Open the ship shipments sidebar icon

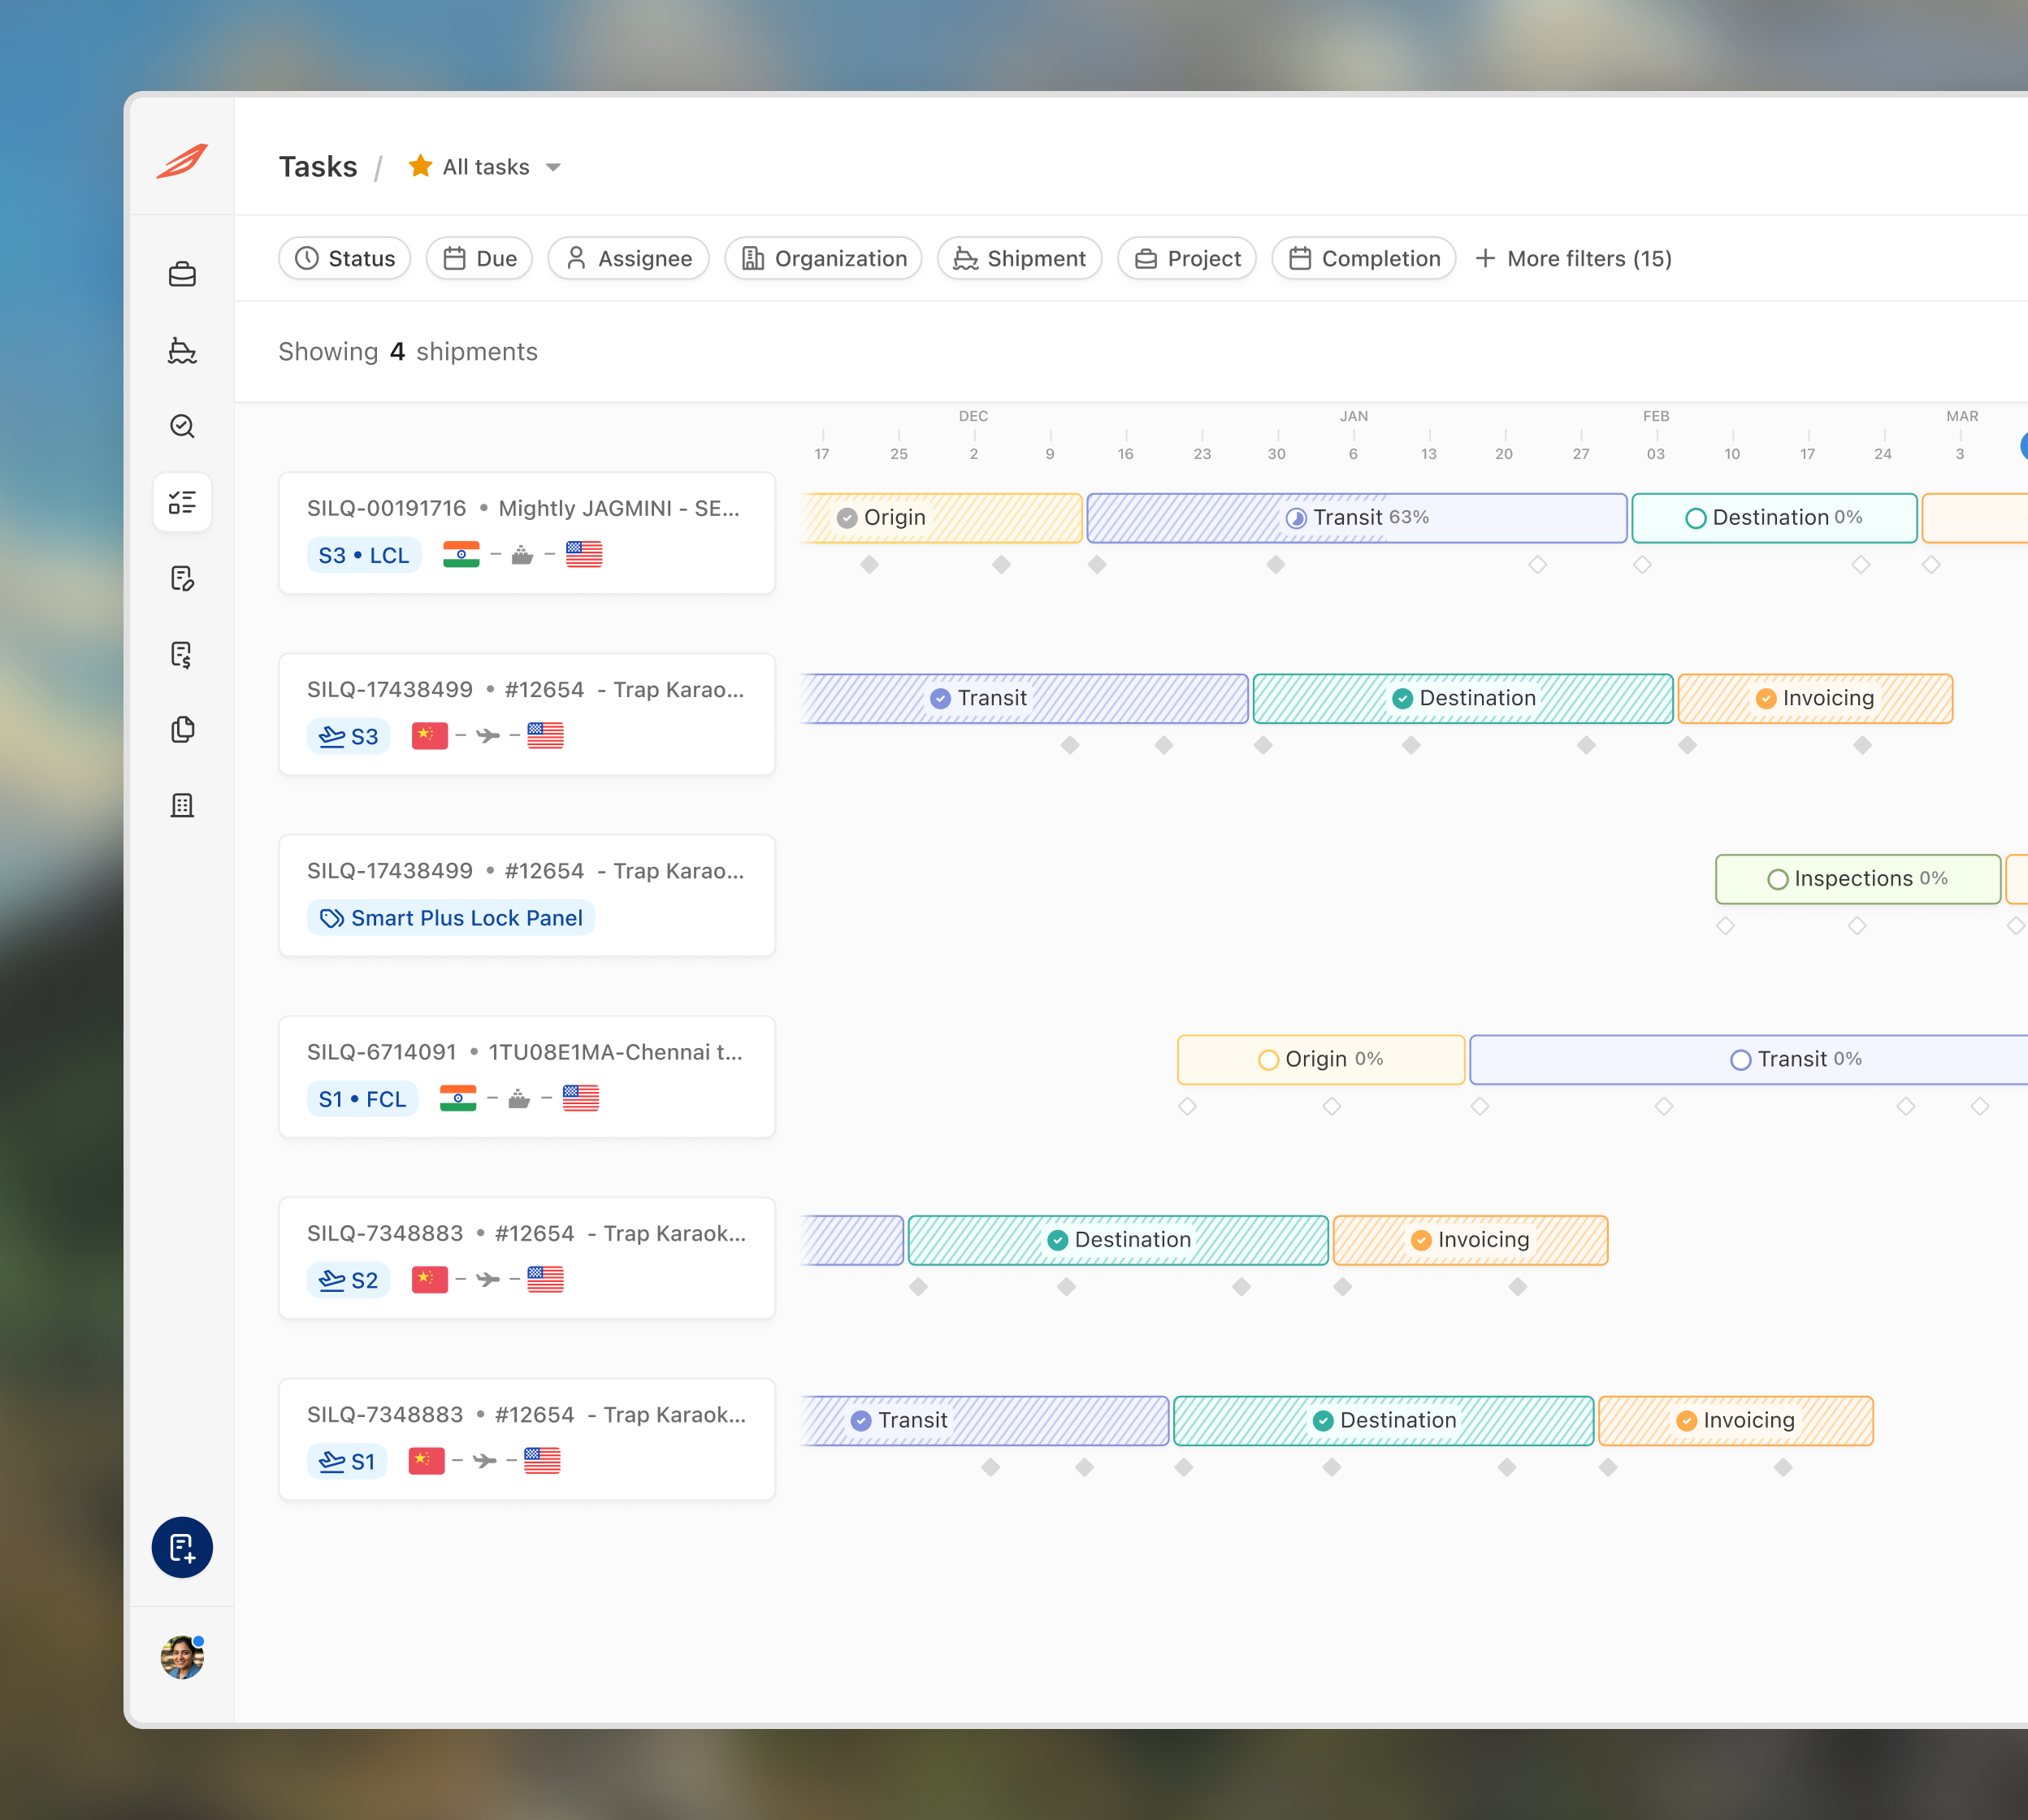point(182,350)
